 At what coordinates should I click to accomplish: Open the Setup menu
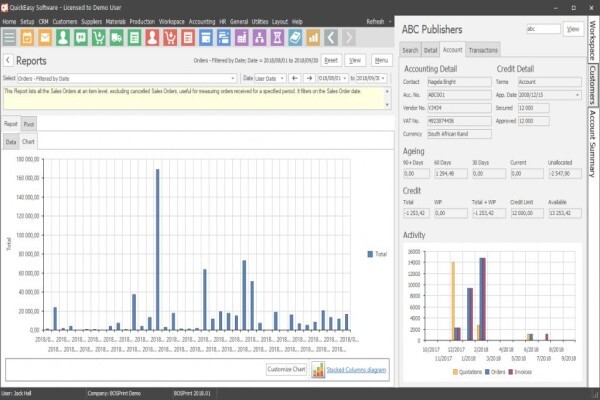[27, 22]
